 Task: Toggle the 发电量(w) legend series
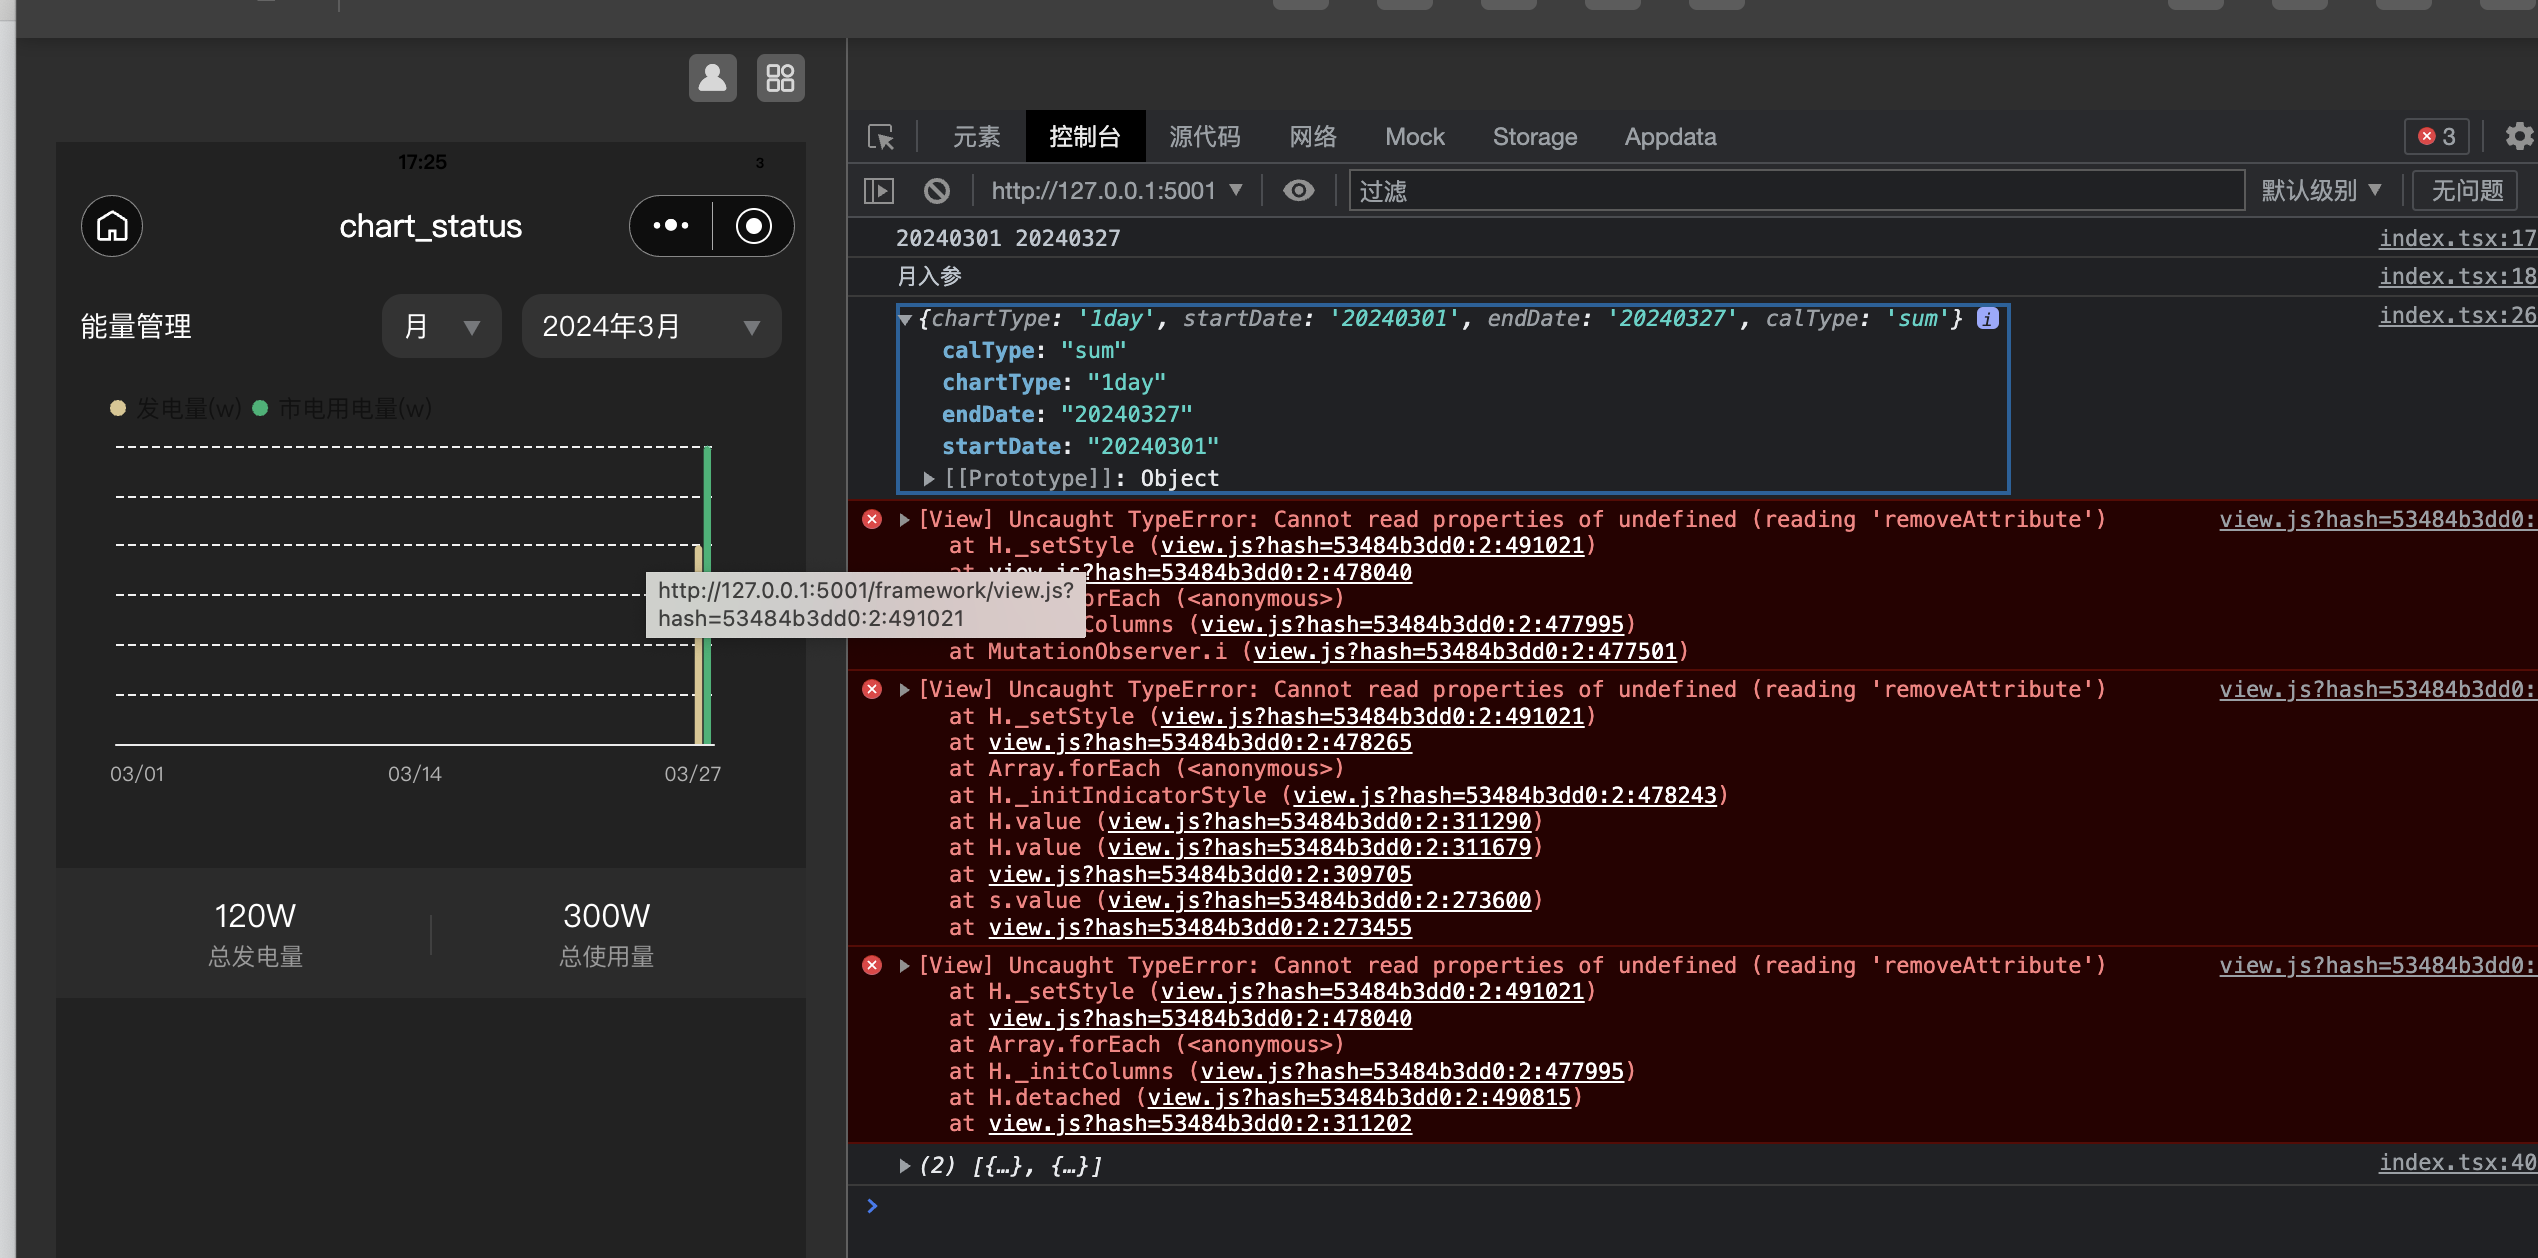[x=176, y=408]
